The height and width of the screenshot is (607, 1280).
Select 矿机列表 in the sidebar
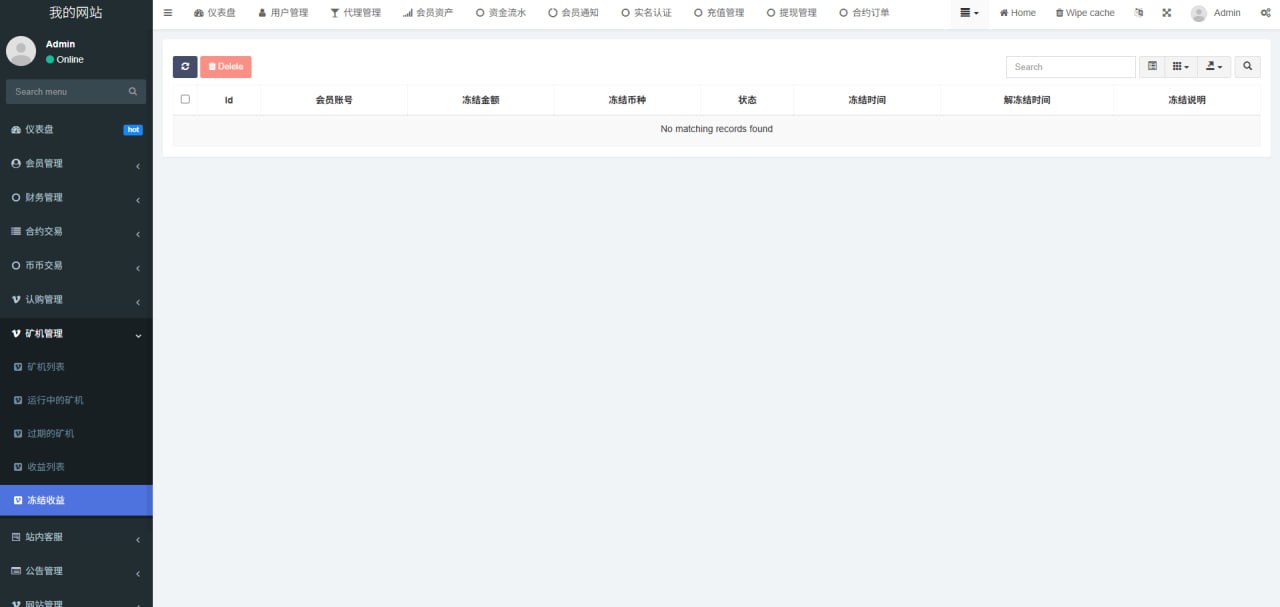coord(46,367)
